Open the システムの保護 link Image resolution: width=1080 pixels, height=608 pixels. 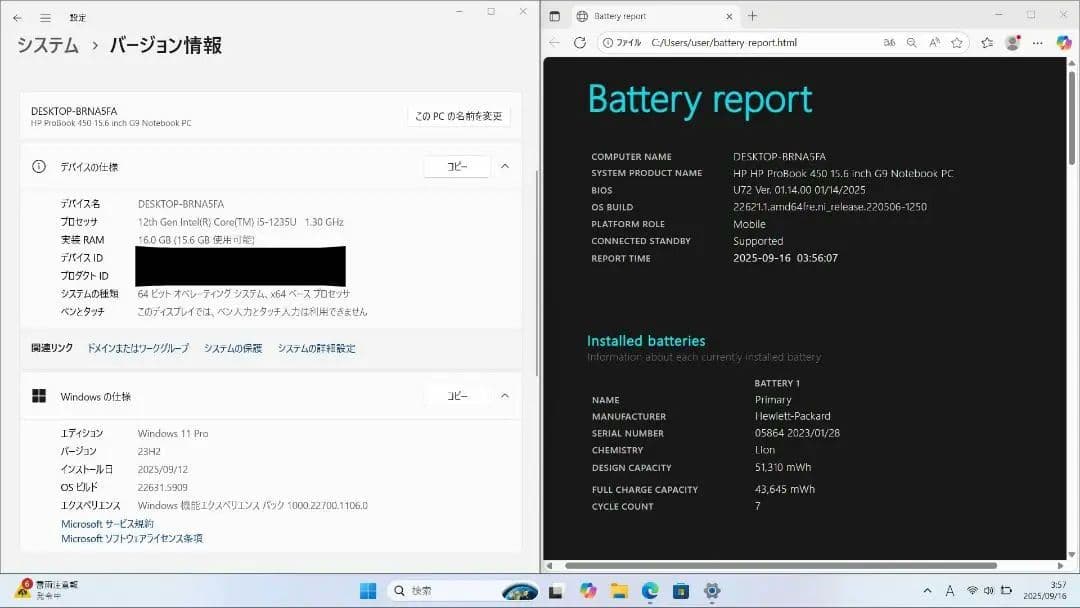[x=232, y=348]
